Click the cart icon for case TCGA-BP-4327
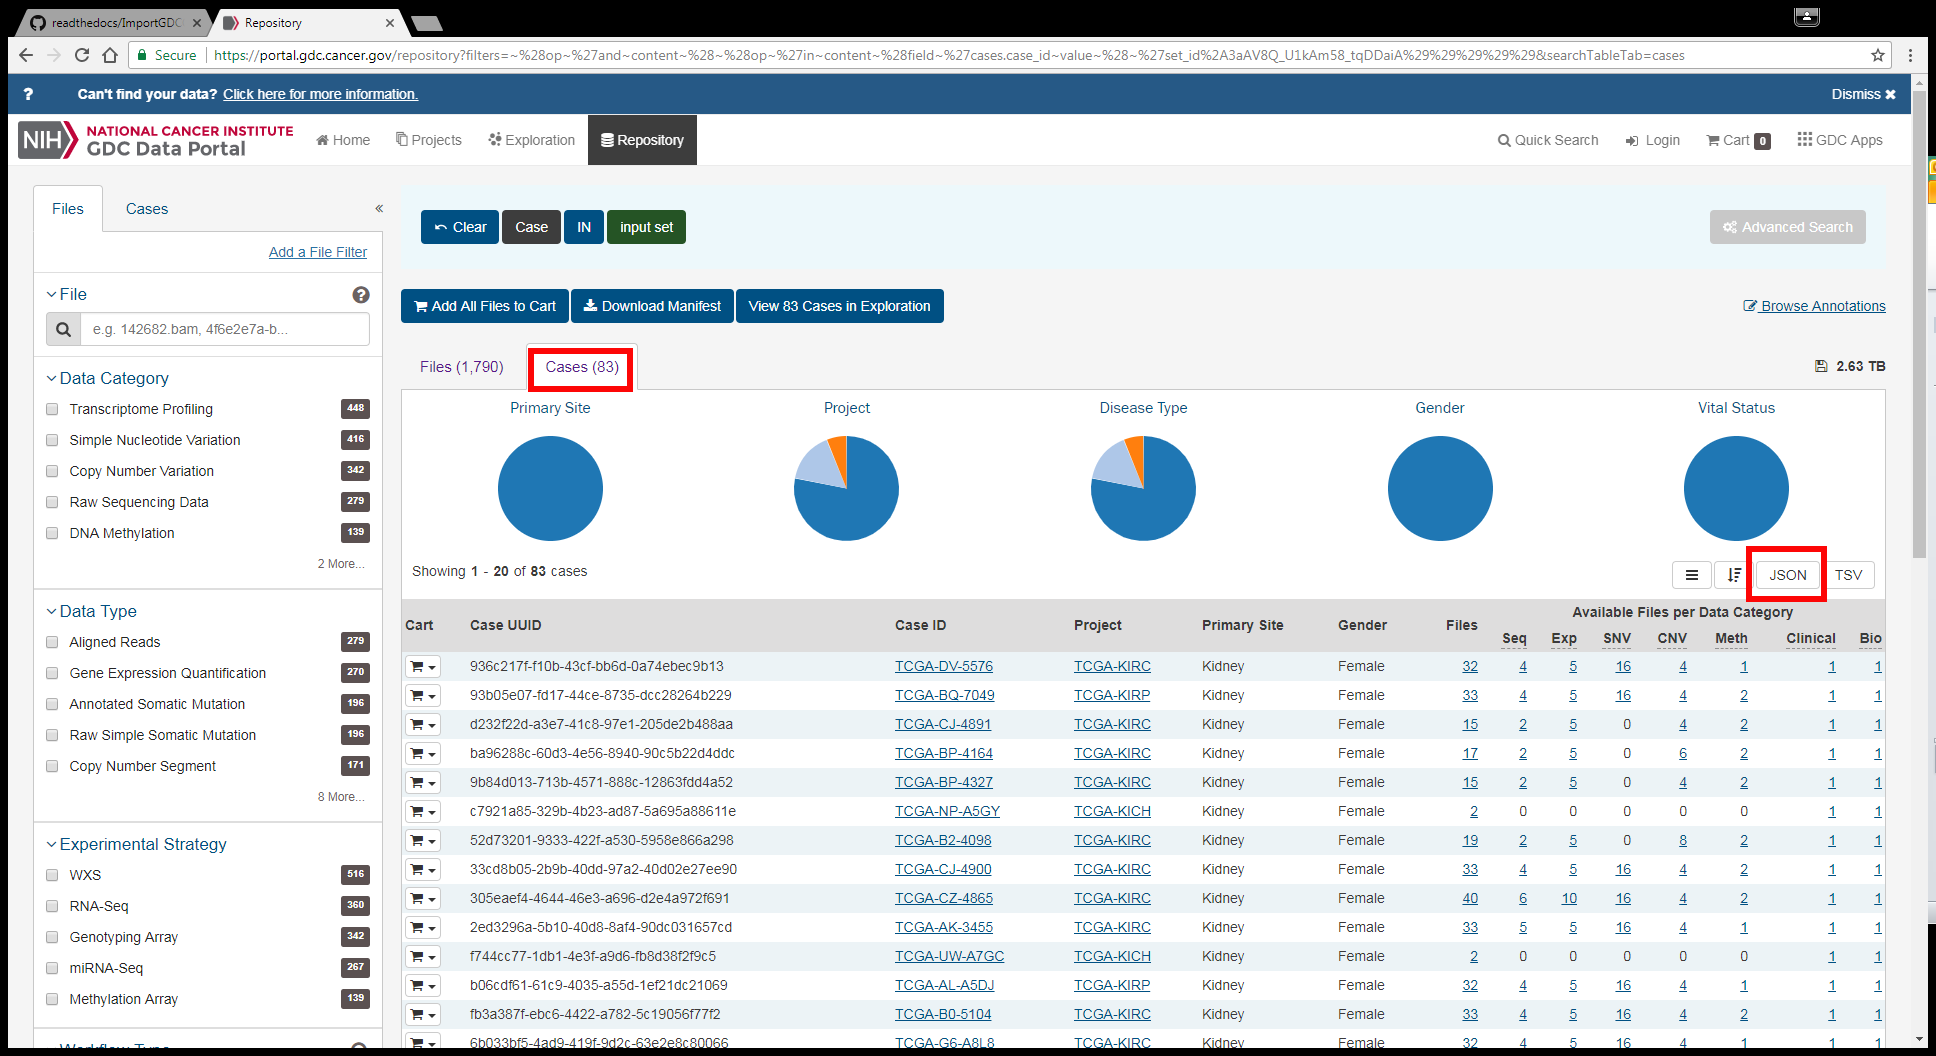This screenshot has width=1936, height=1056. pos(424,783)
